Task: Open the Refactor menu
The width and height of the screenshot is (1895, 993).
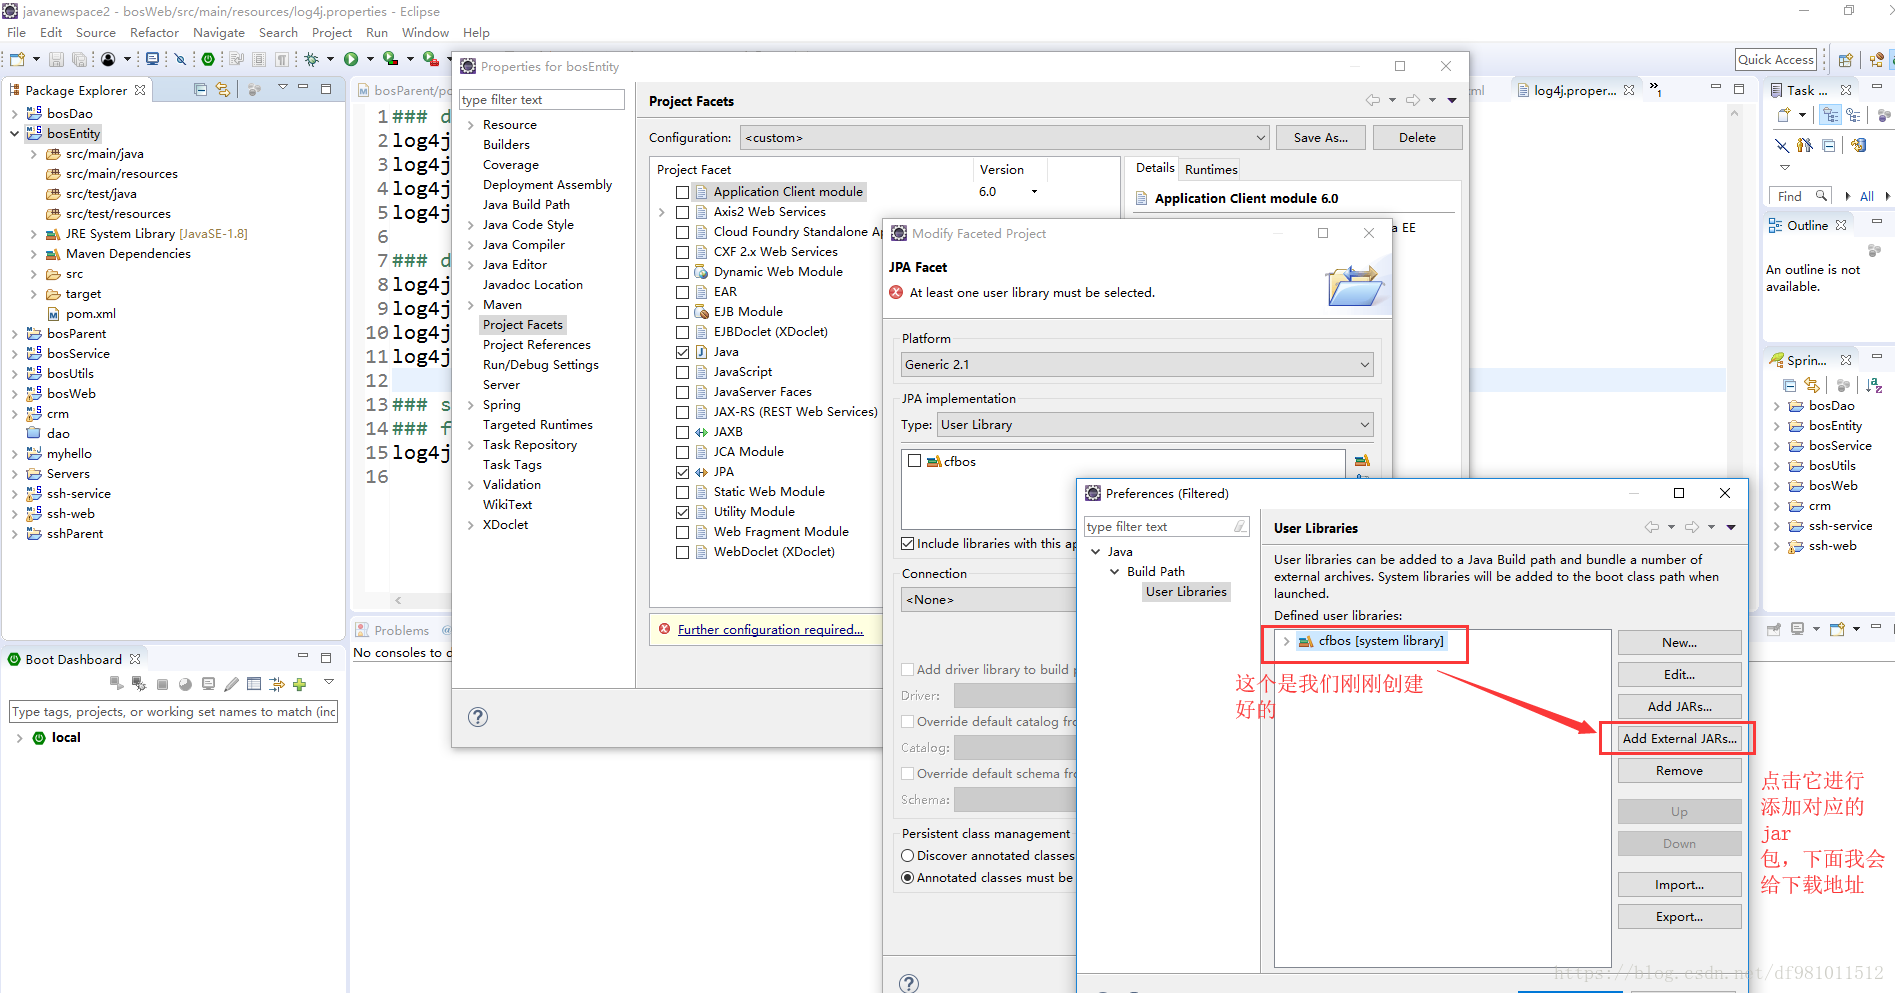Action: pos(154,33)
